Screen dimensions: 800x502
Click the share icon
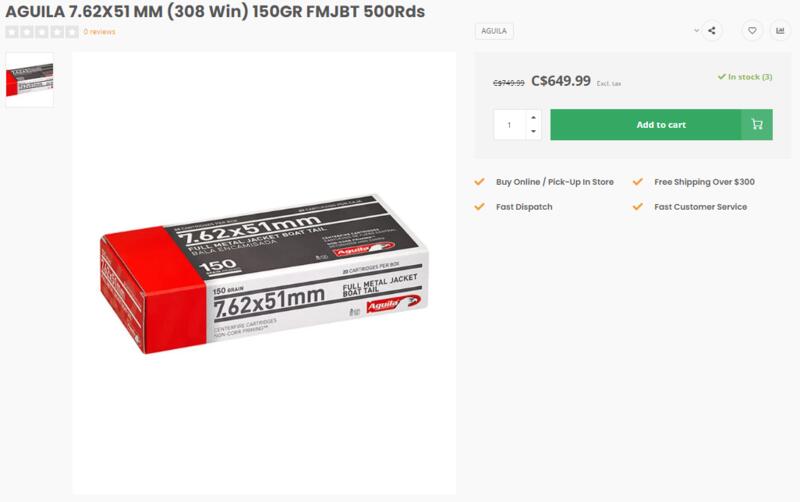click(x=712, y=31)
